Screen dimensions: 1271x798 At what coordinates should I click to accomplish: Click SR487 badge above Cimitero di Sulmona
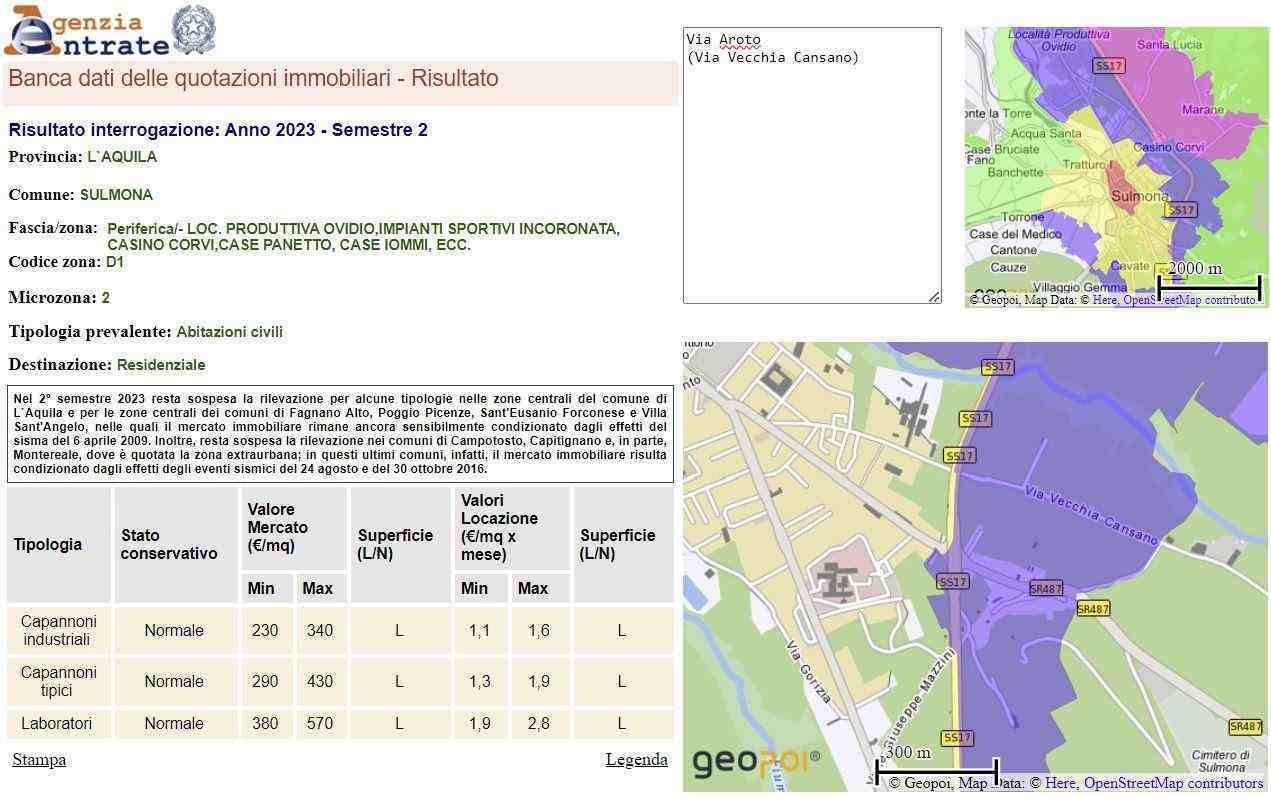[1245, 727]
